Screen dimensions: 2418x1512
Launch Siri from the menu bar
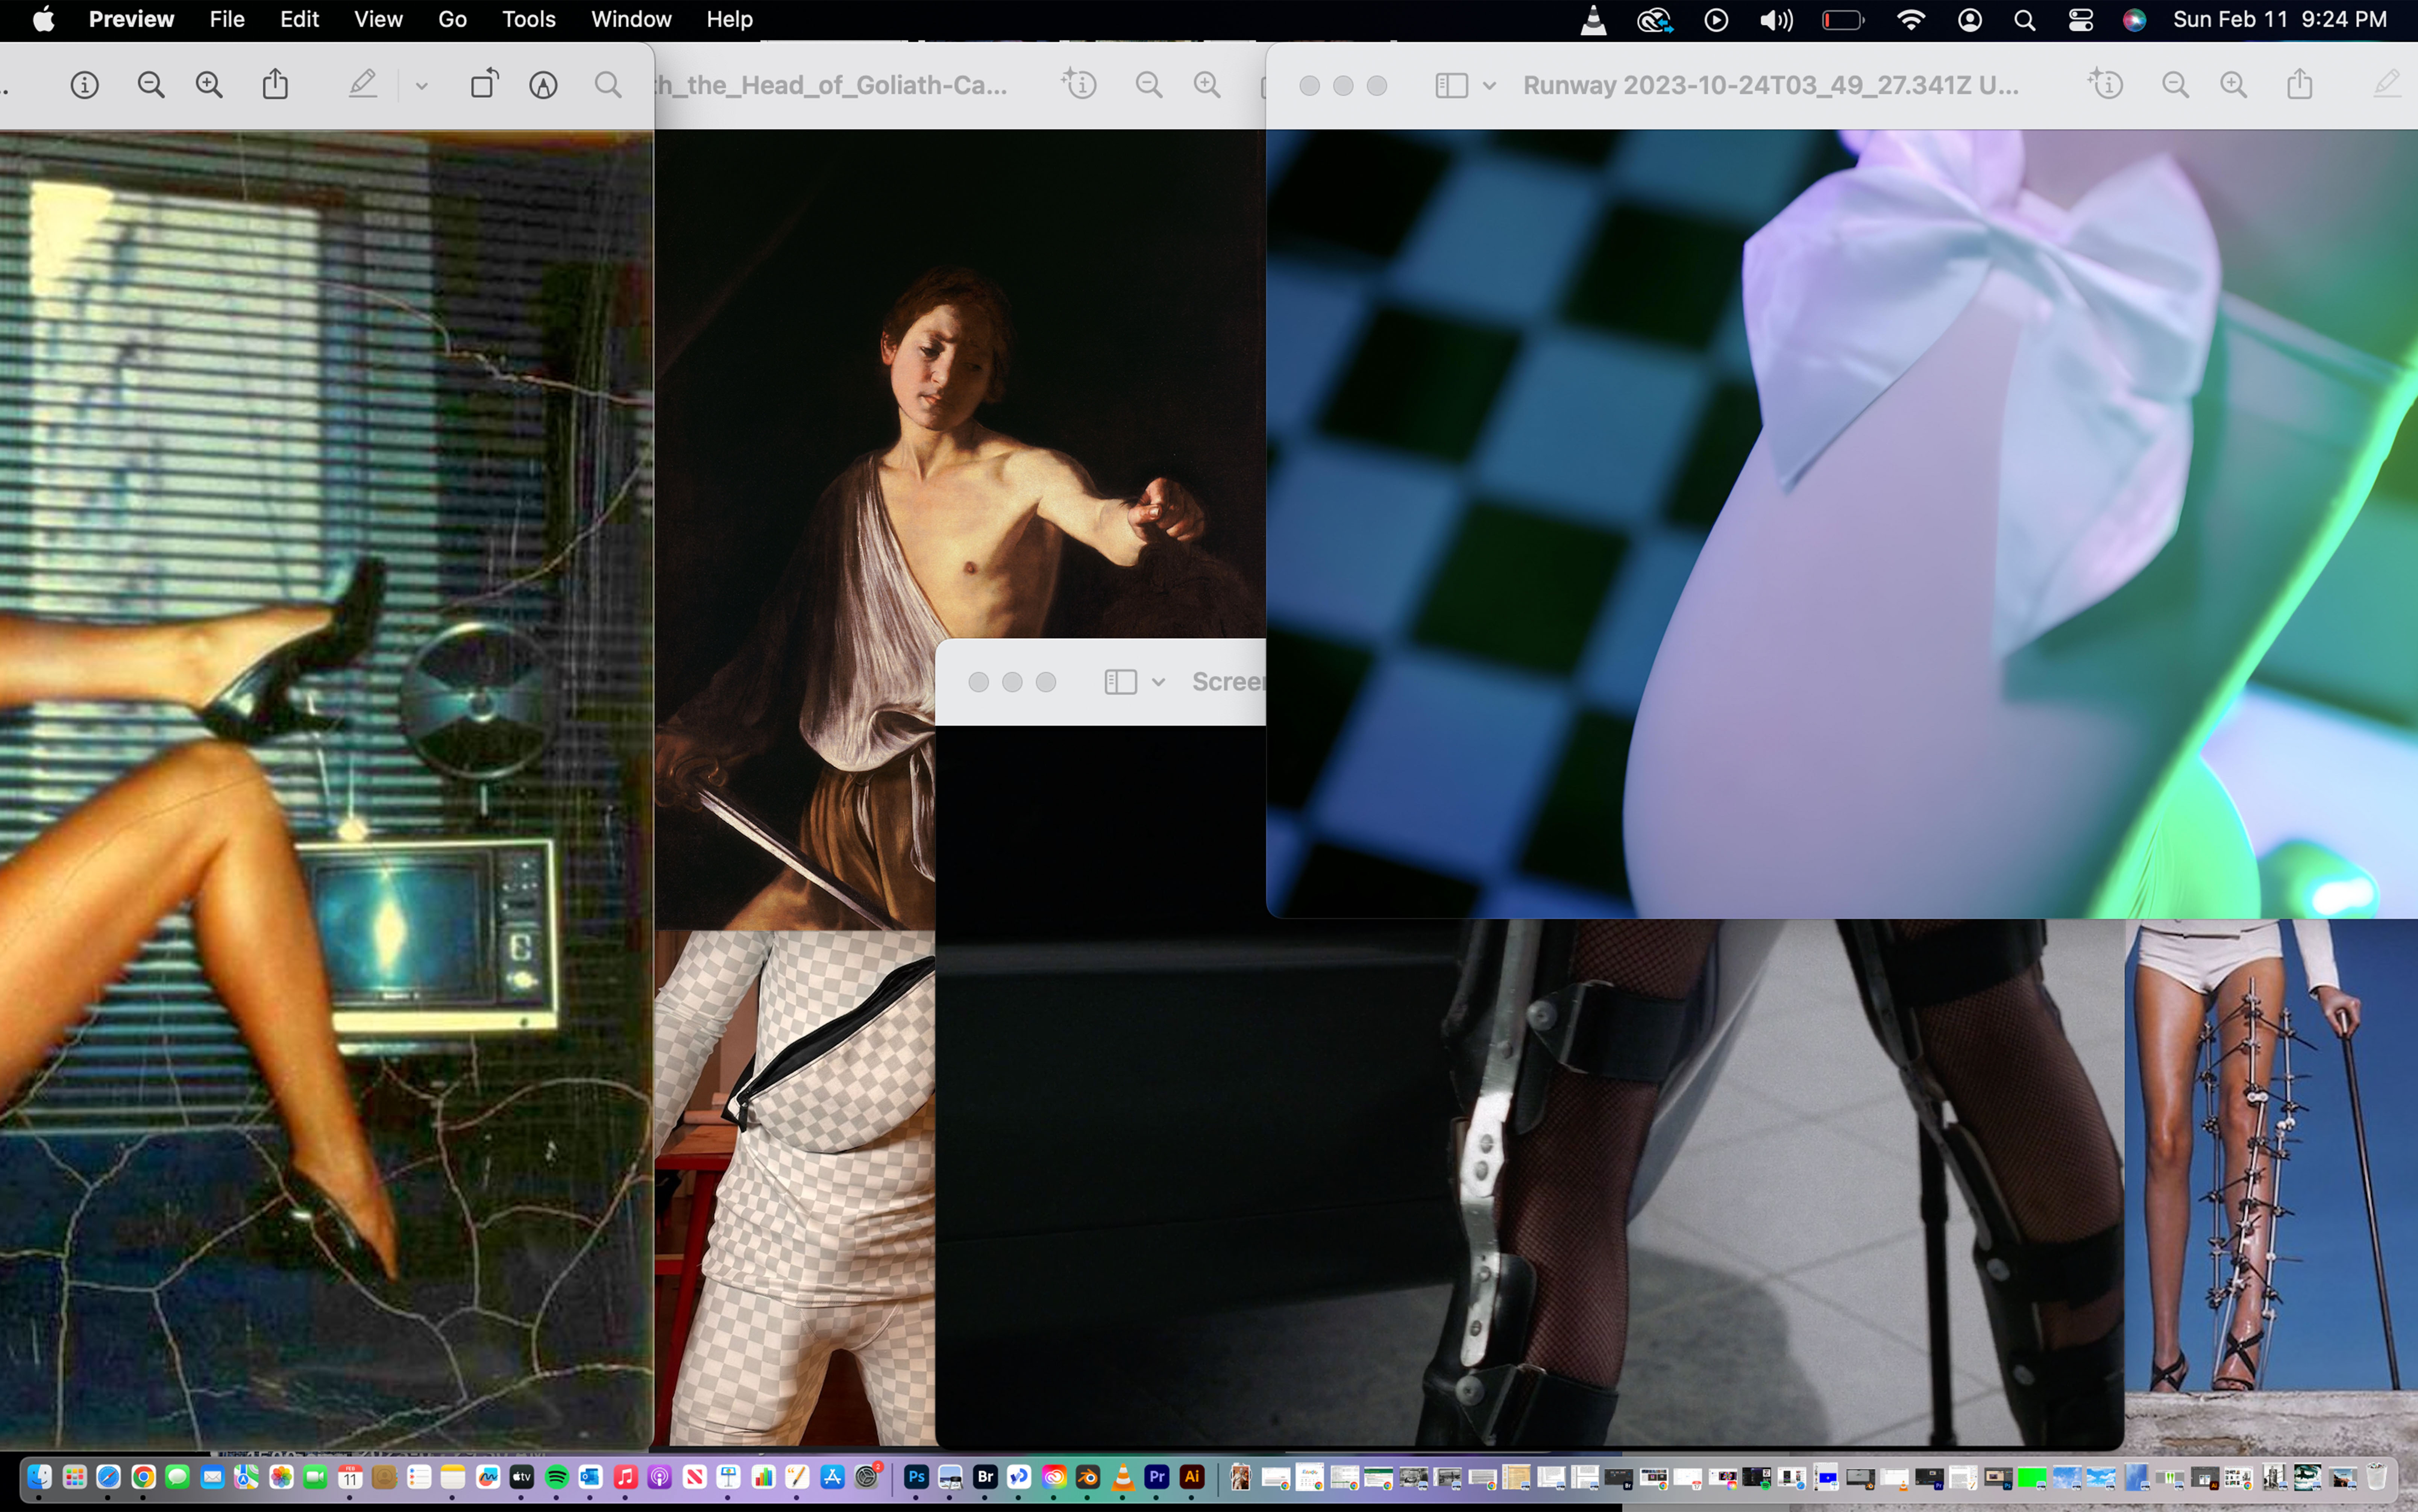(2134, 20)
